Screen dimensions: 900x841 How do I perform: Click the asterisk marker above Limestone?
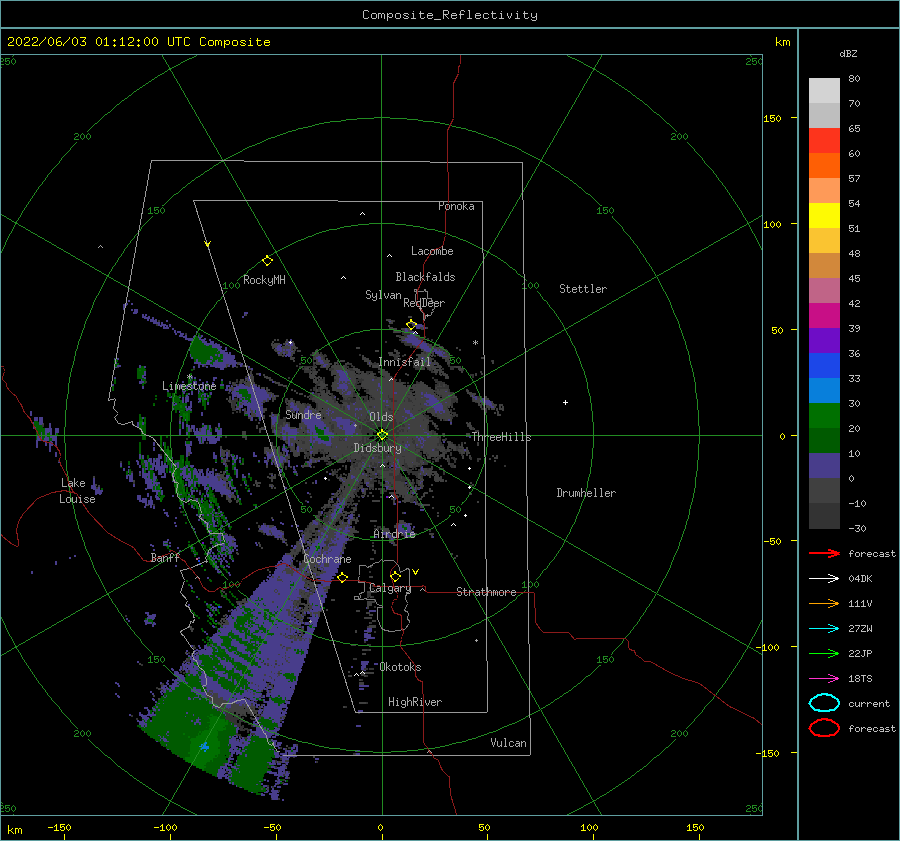click(x=189, y=377)
